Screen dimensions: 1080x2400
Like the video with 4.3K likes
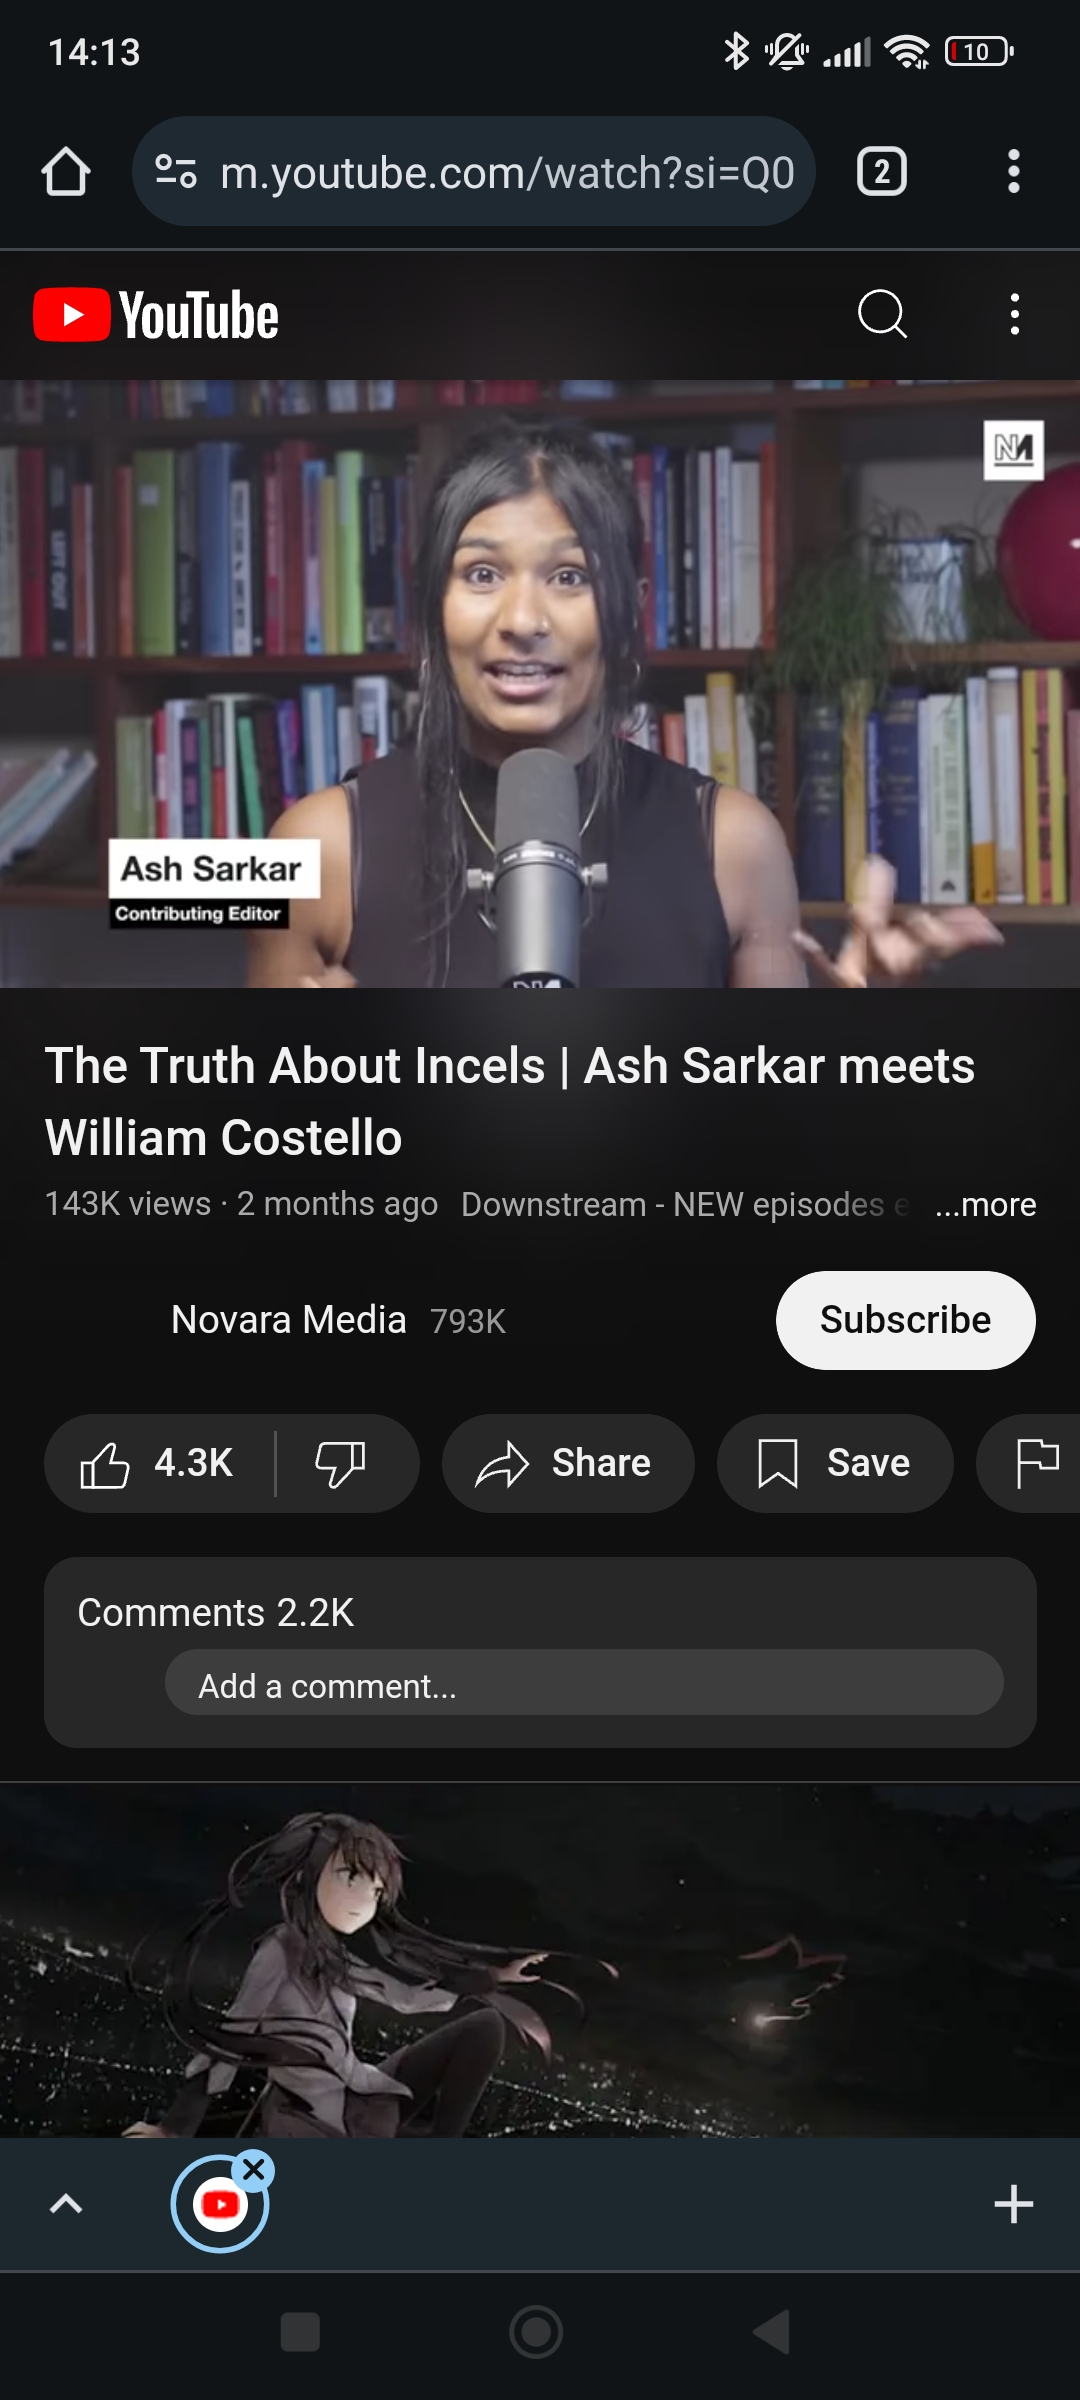click(158, 1463)
